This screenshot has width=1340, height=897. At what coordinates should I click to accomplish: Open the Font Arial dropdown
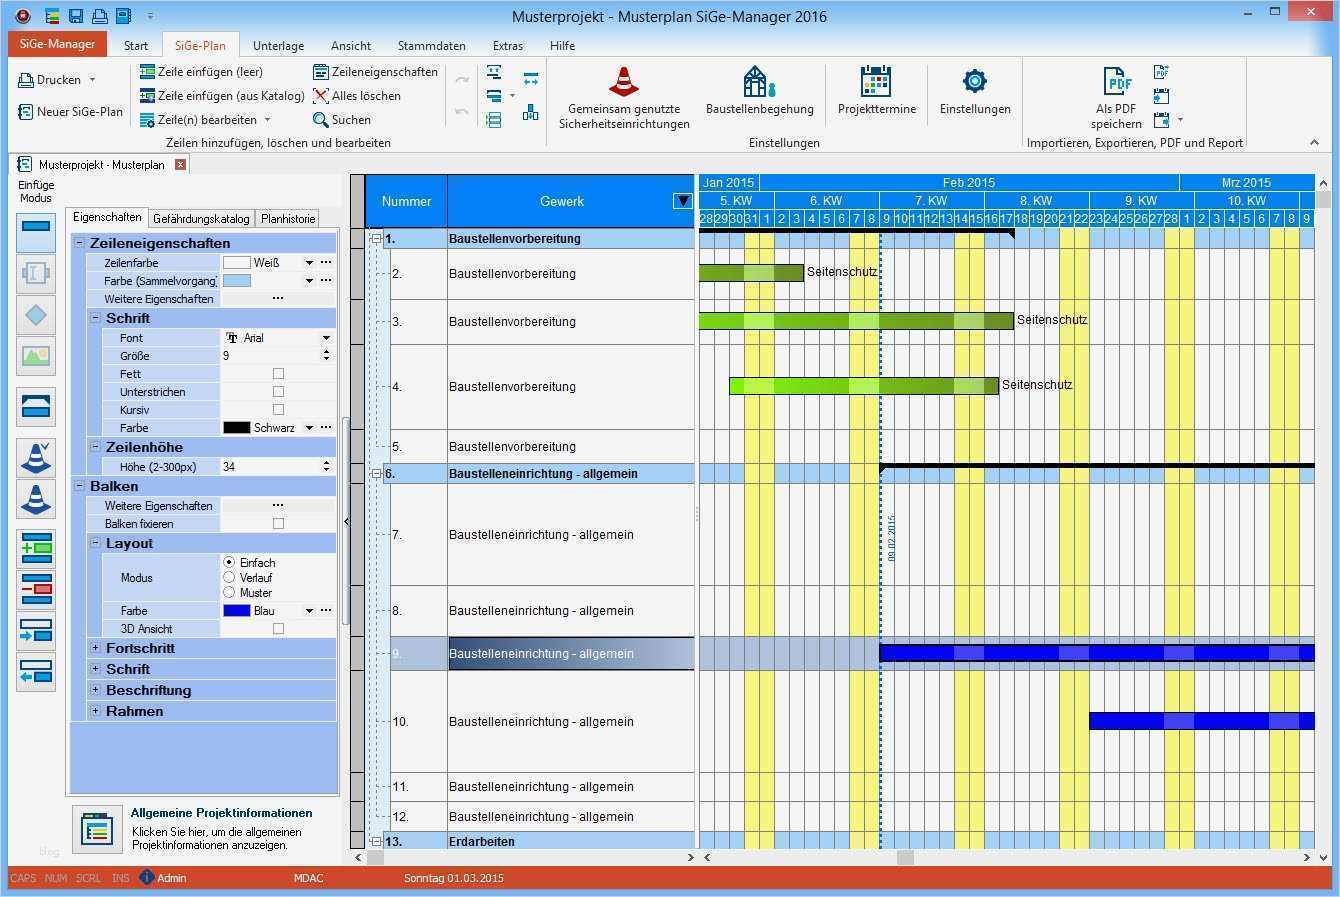point(326,338)
